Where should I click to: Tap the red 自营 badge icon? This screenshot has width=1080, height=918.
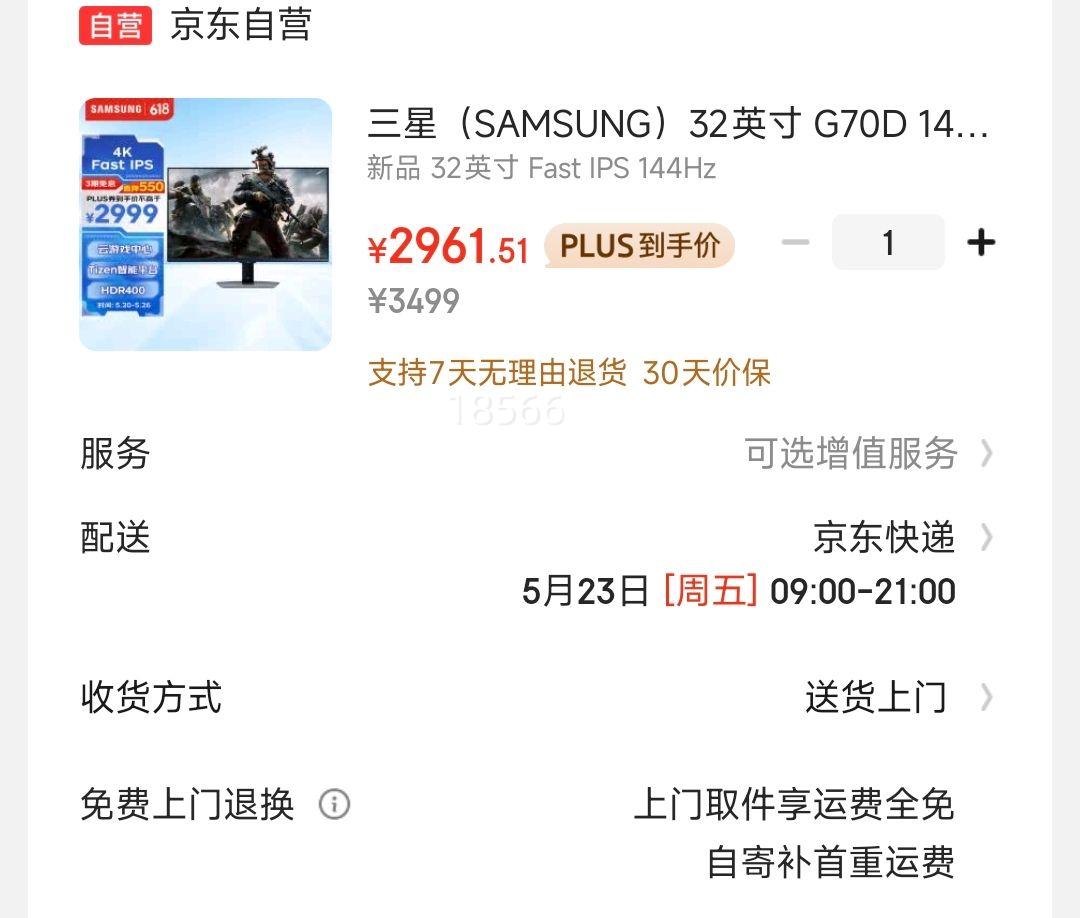(x=115, y=25)
